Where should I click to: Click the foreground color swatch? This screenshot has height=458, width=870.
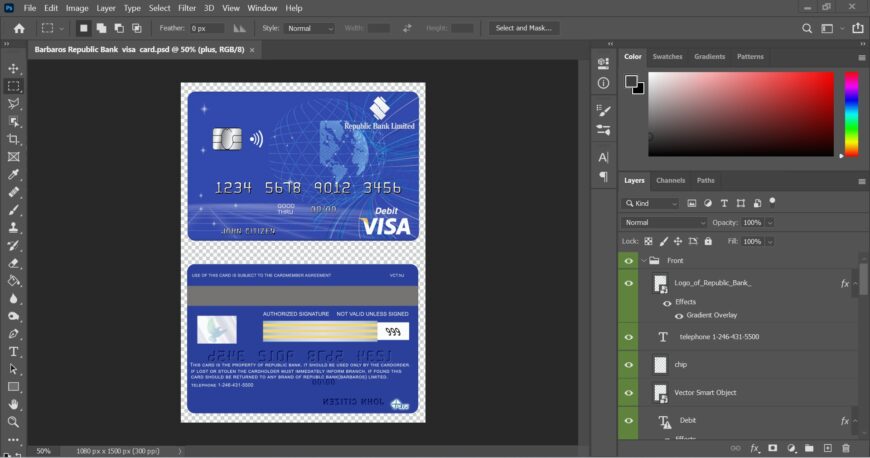(x=631, y=82)
